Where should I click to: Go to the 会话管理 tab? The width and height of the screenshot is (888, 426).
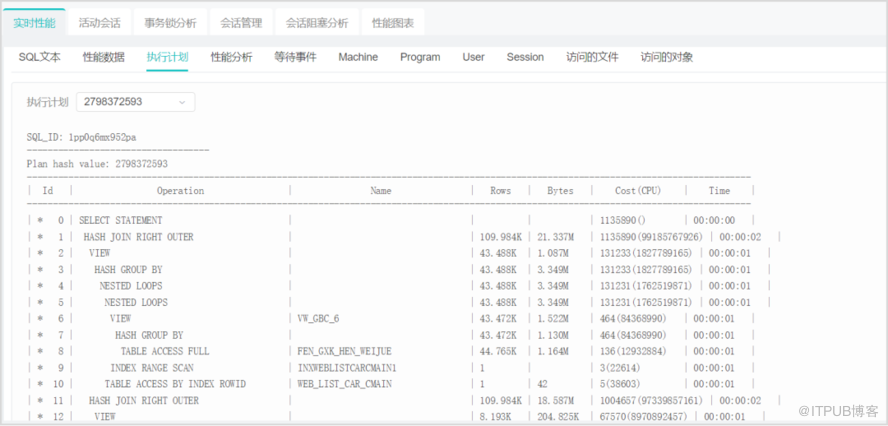pyautogui.click(x=240, y=22)
